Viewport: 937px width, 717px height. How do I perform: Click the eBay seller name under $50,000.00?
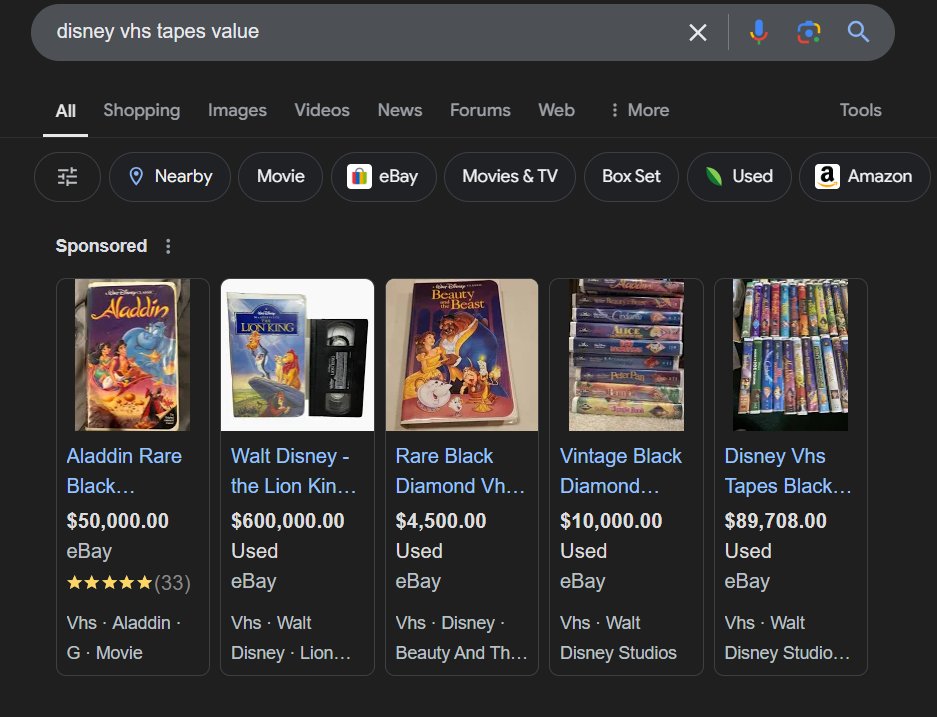click(89, 551)
